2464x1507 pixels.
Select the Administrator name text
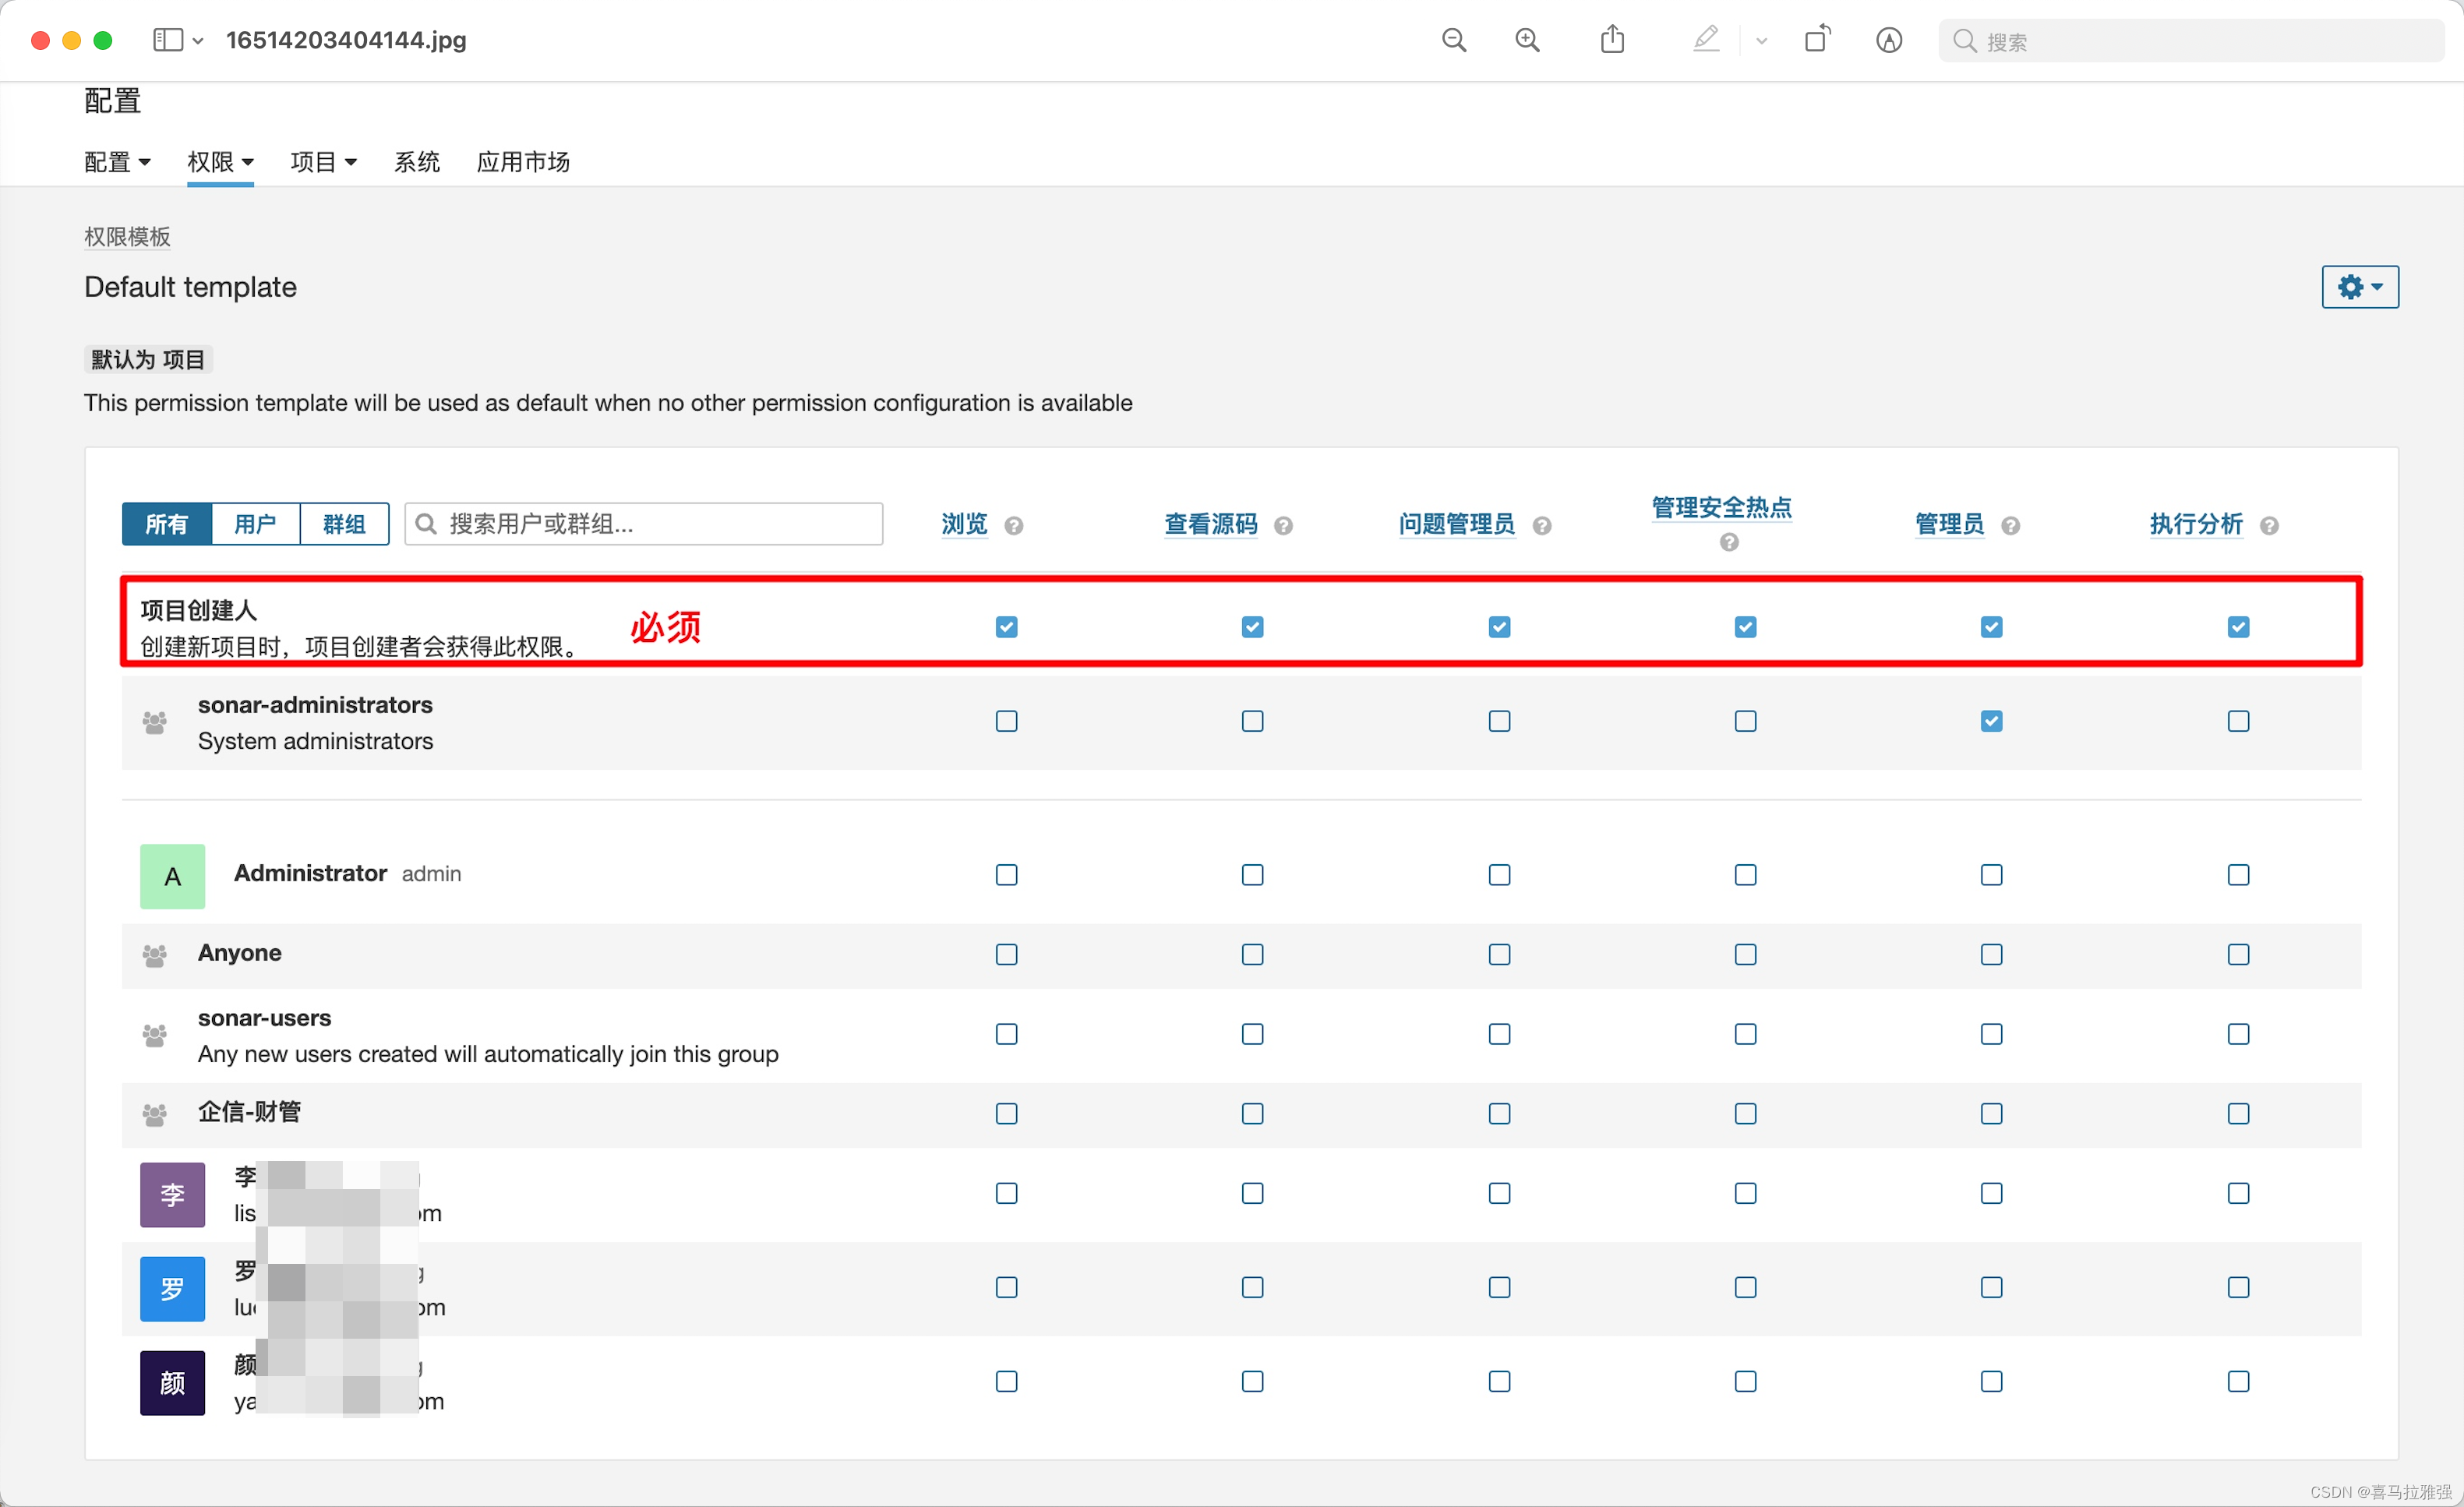(x=310, y=873)
